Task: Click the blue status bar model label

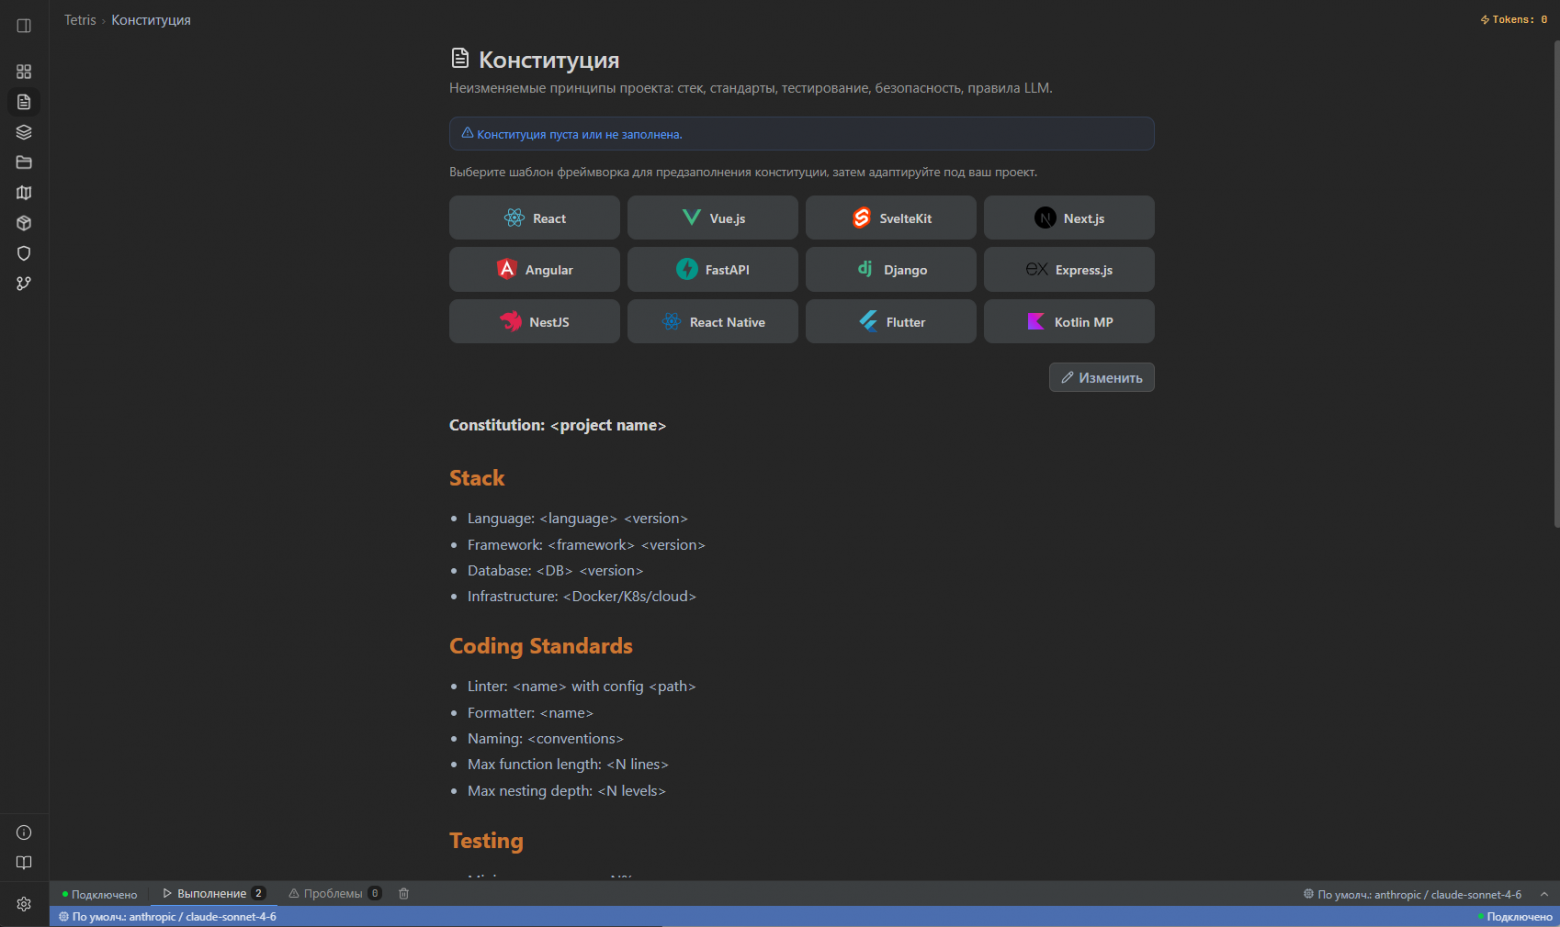Action: pyautogui.click(x=168, y=917)
